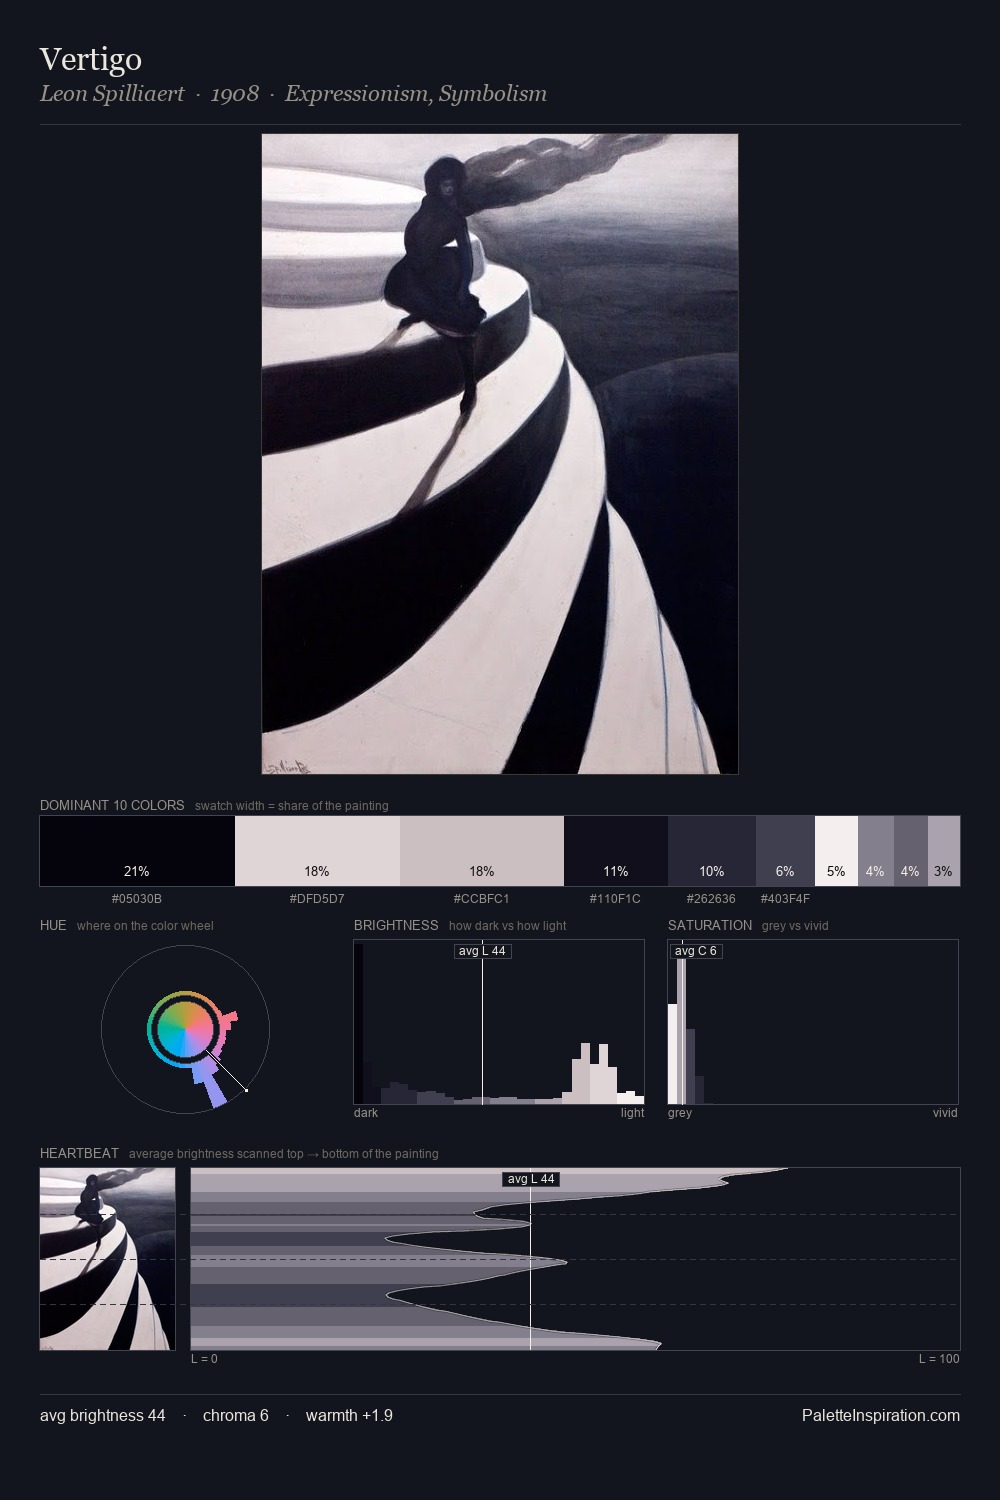
Task: Click the hex code #110F1C
Action: click(616, 899)
